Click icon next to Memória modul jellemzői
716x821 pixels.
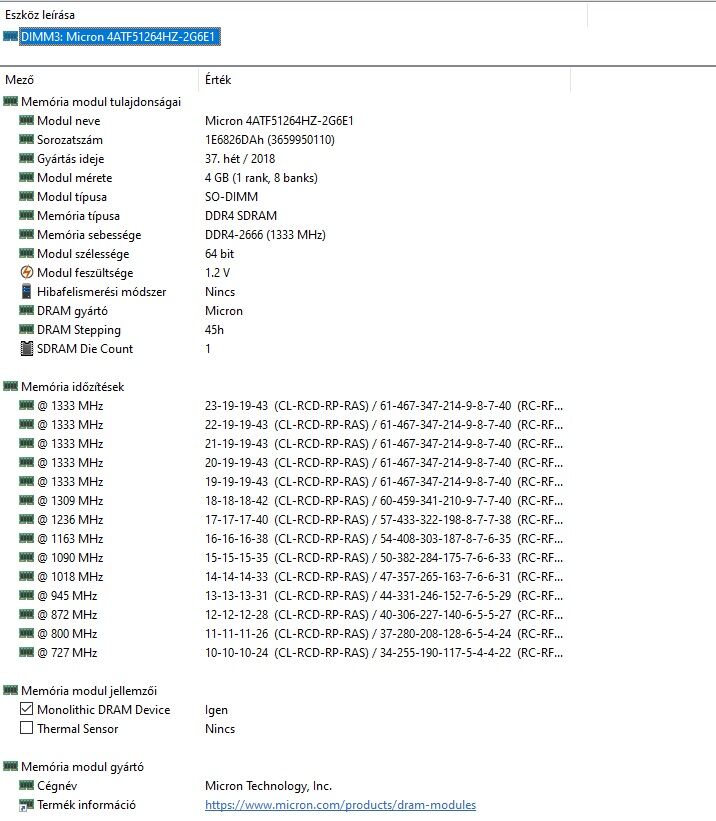click(x=10, y=691)
